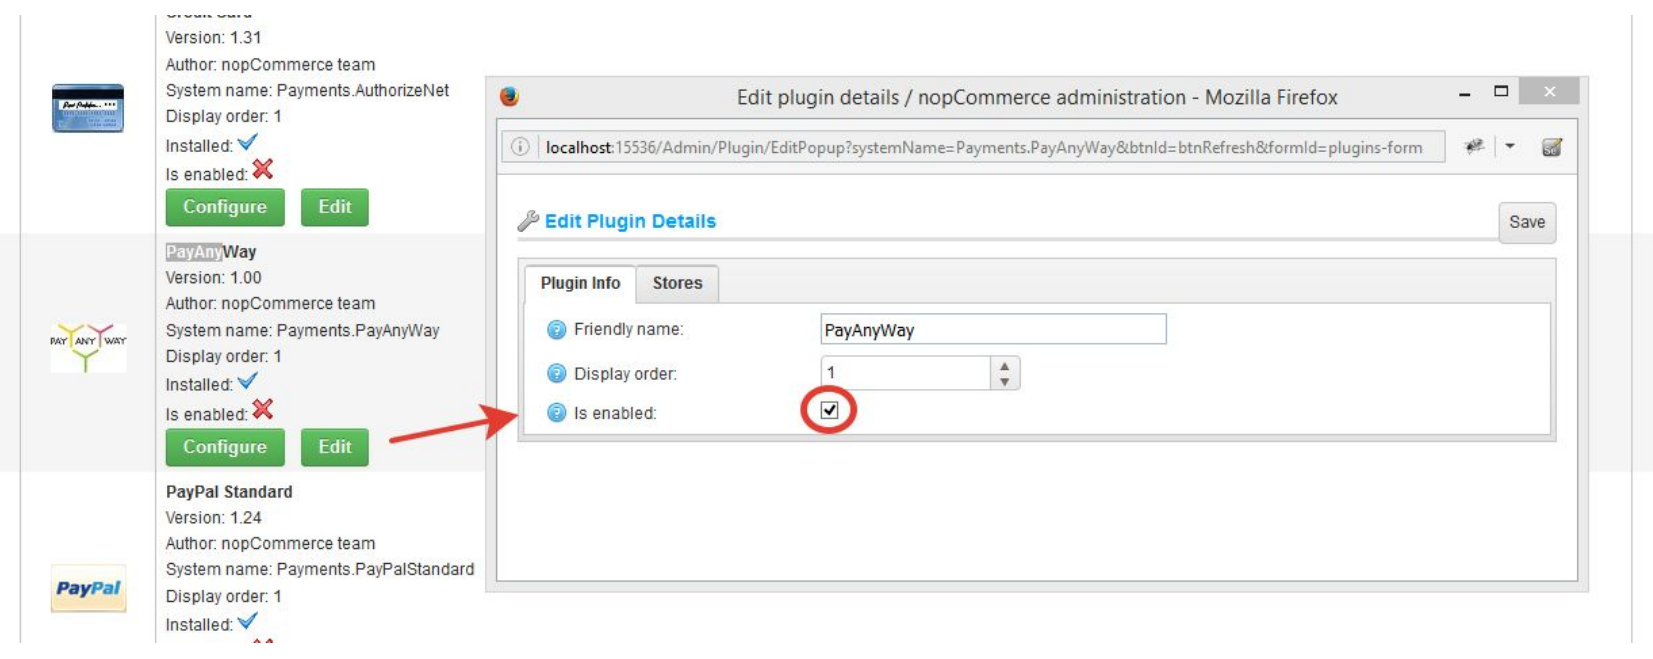Click the Author line under Version 1.00
This screenshot has width=1653, height=659.
pyautogui.click(x=270, y=304)
